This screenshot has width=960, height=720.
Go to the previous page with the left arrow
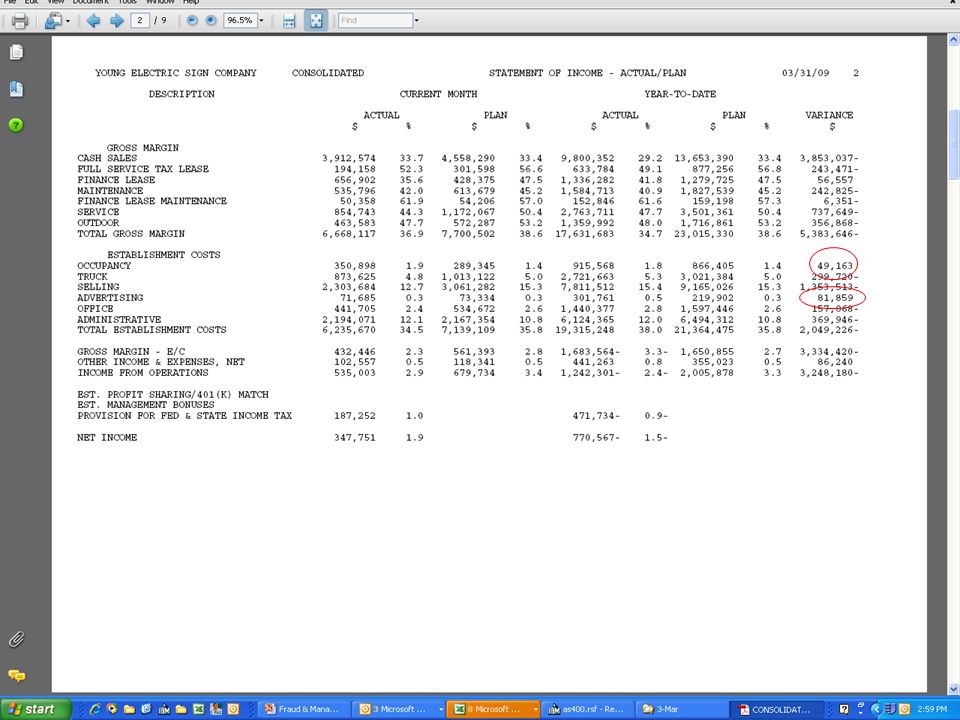click(94, 21)
